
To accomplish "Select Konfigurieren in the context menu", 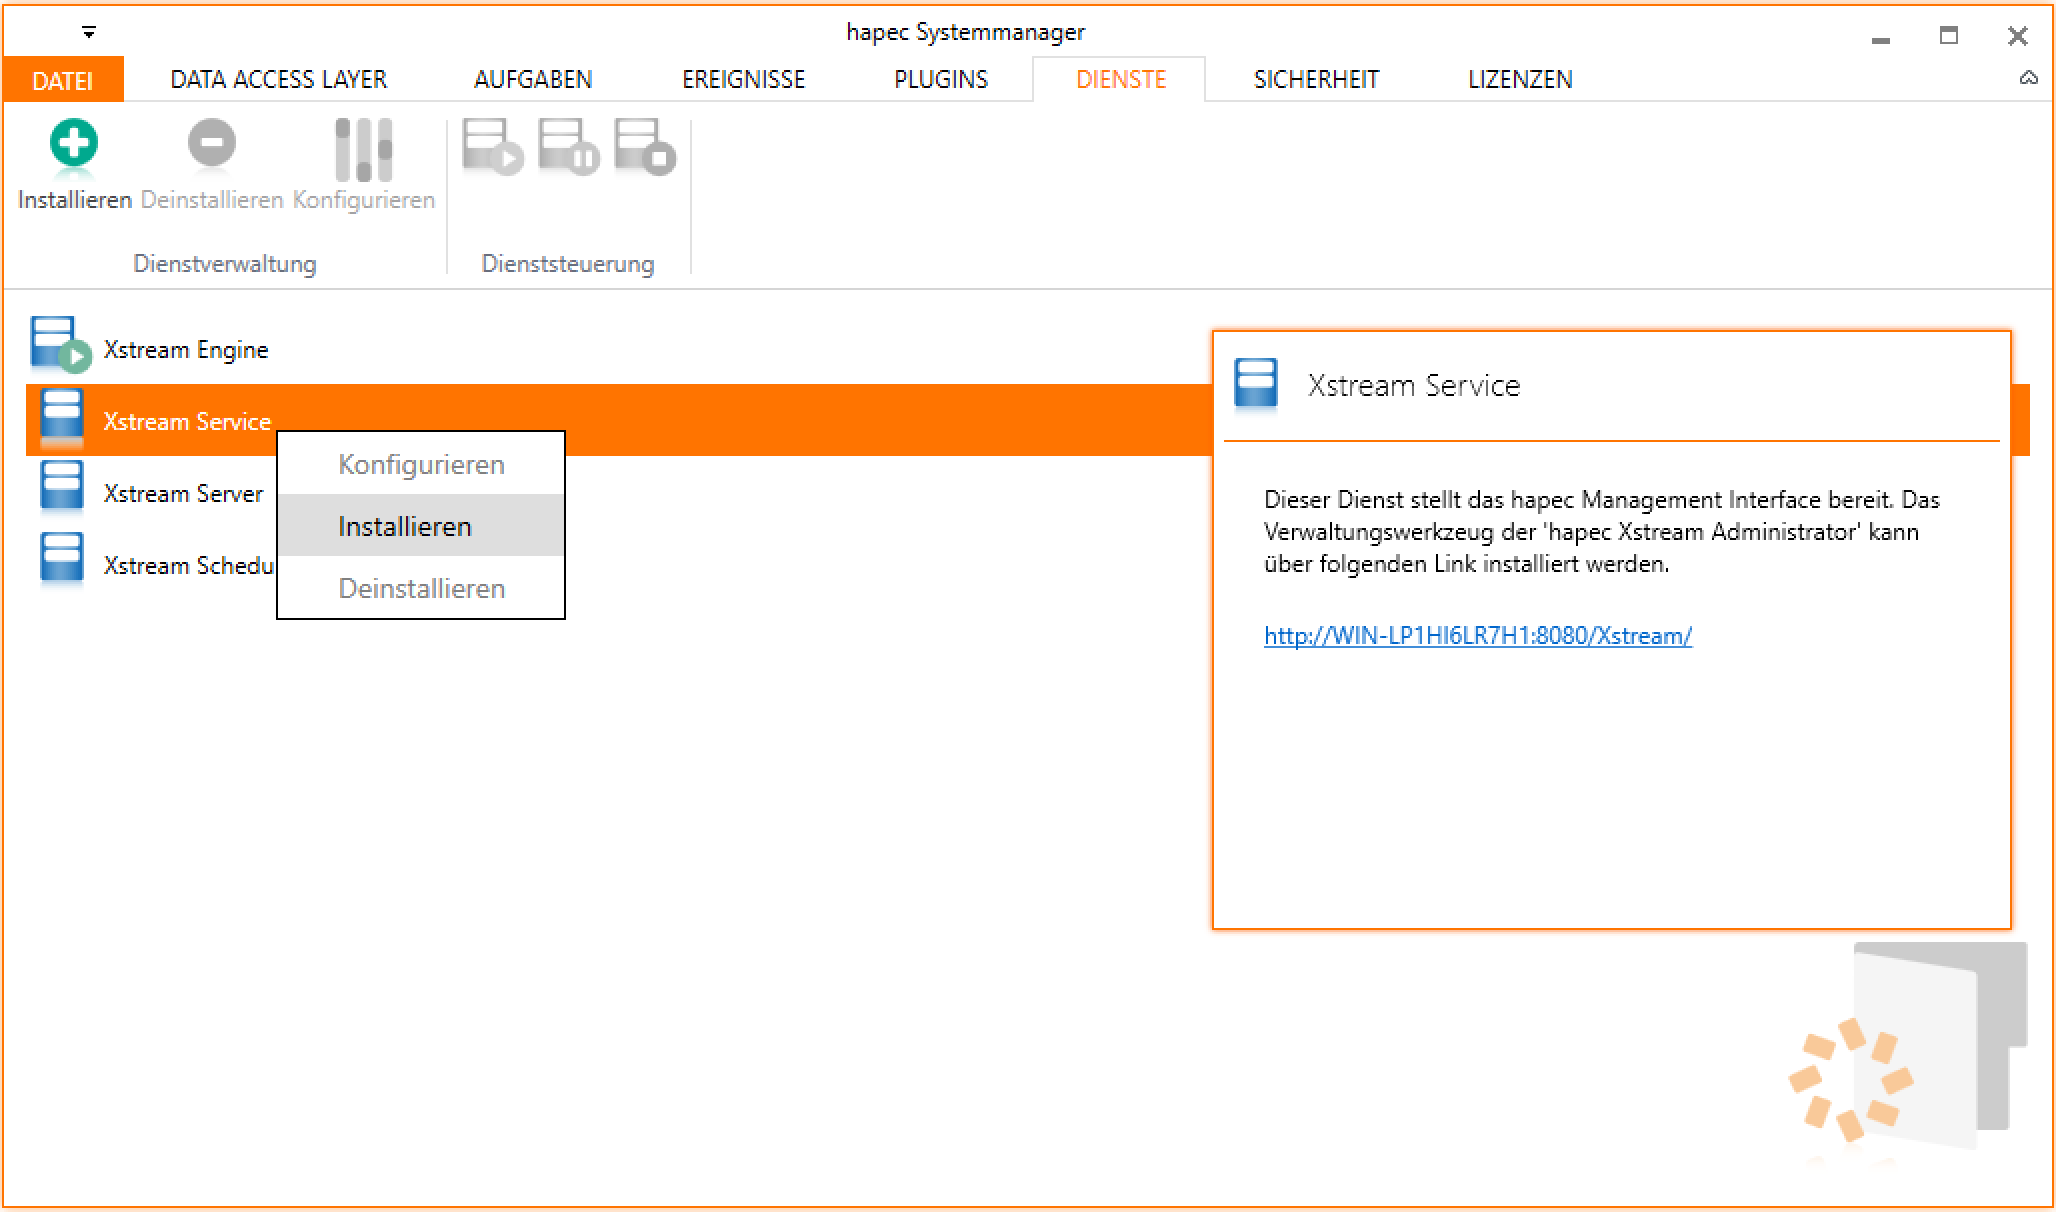I will 421,464.
